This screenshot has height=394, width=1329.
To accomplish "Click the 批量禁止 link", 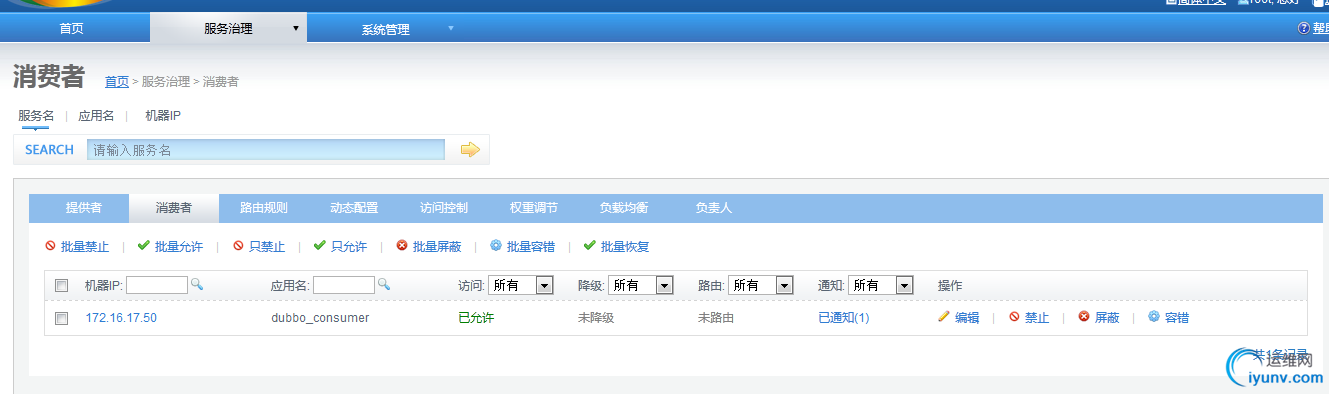I will 85,246.
